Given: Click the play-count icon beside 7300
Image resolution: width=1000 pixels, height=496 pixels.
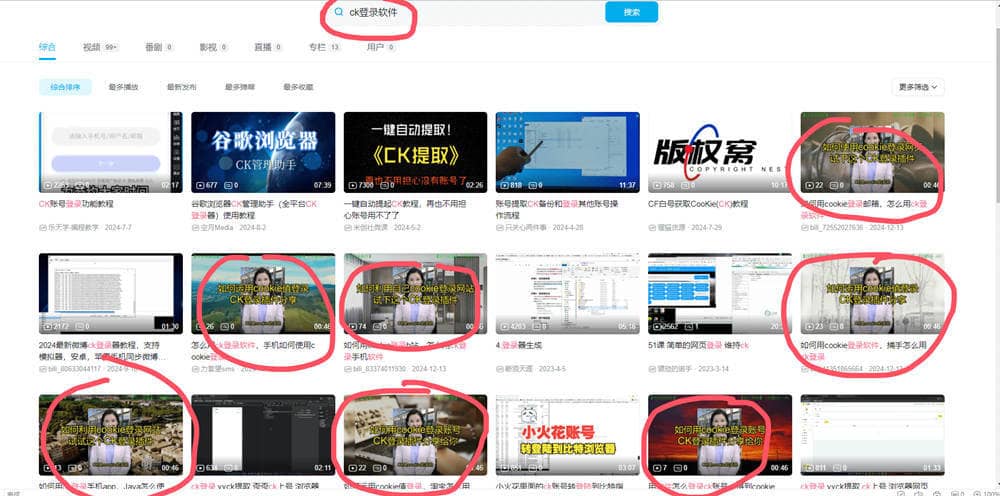Looking at the screenshot, I should [353, 186].
